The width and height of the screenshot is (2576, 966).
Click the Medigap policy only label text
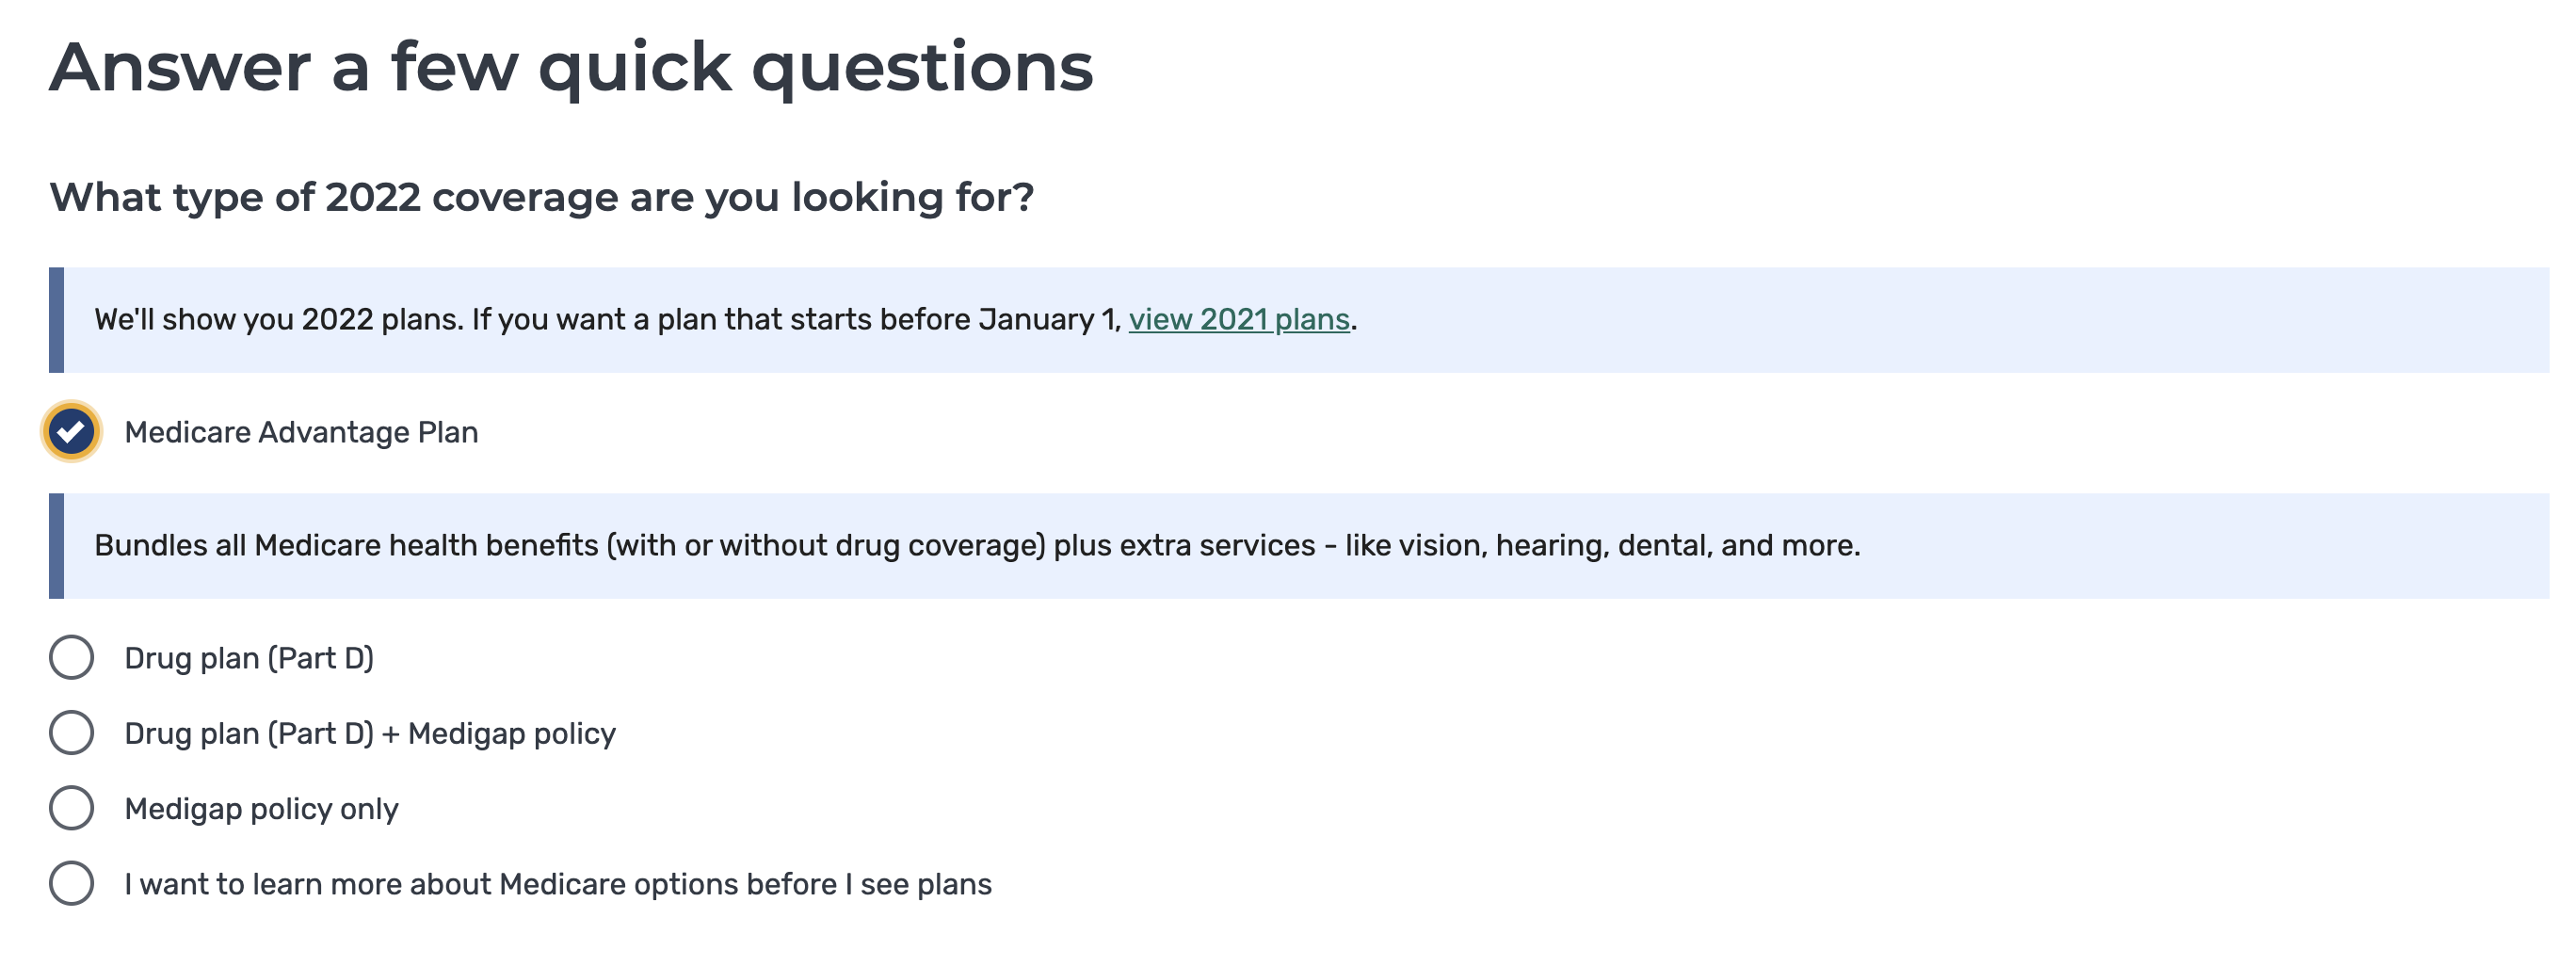click(261, 809)
